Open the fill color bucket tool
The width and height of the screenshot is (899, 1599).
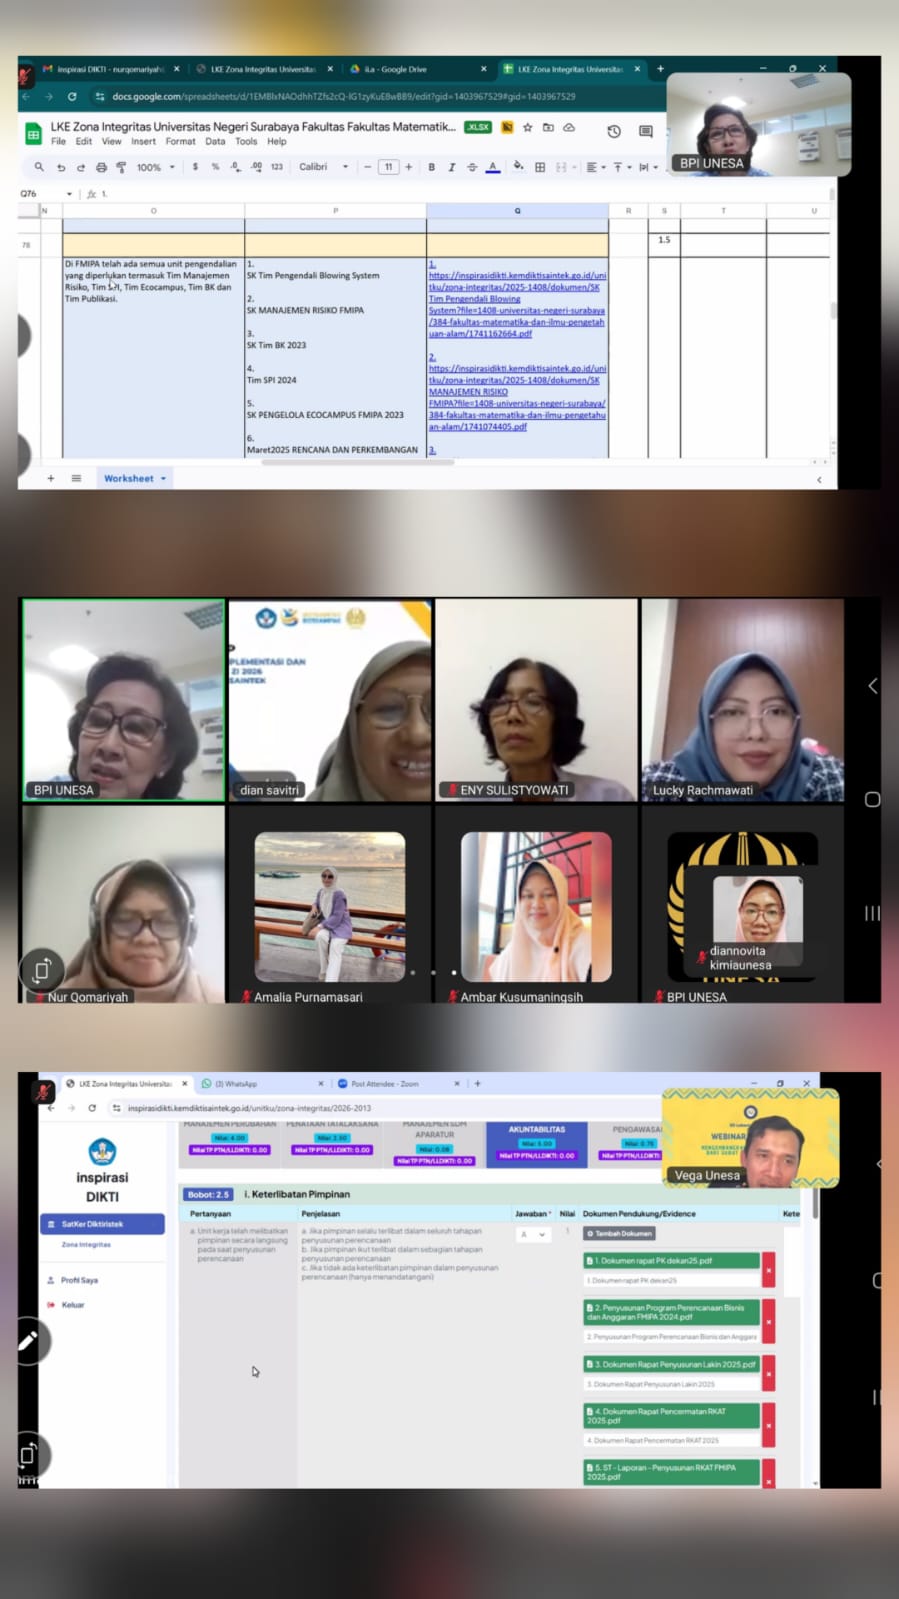(x=518, y=167)
